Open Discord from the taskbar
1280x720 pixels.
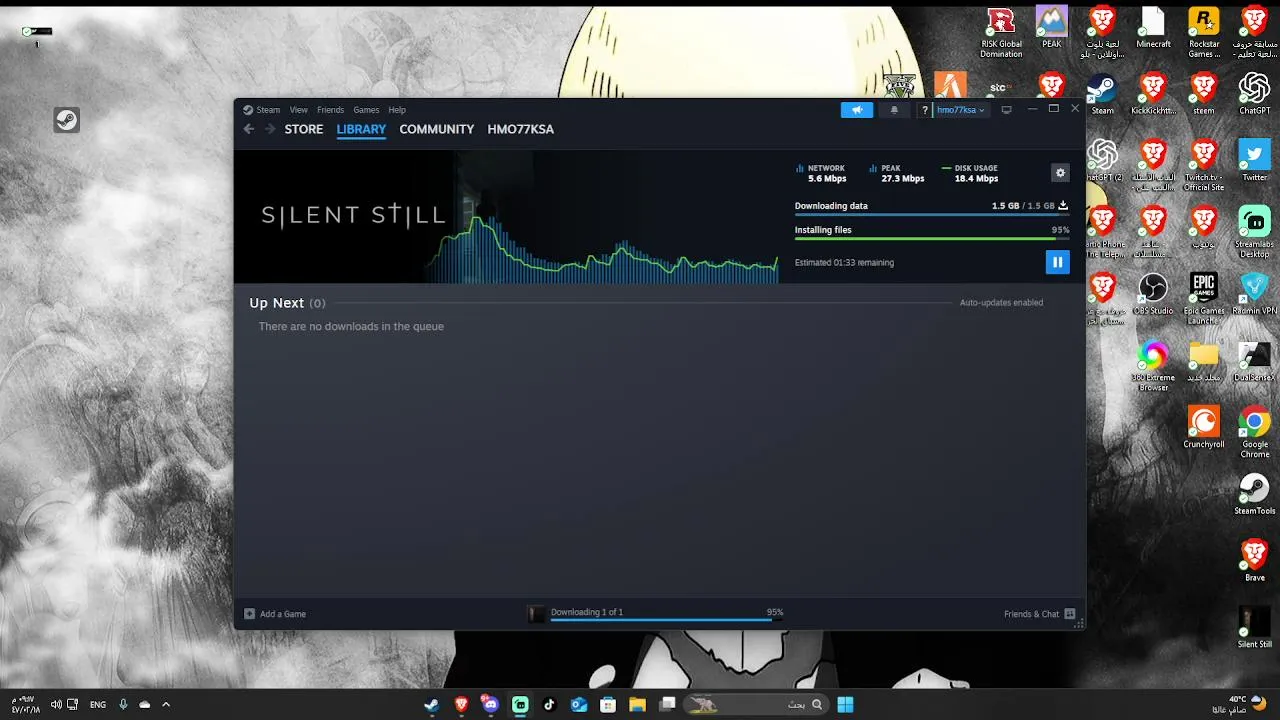coord(490,704)
